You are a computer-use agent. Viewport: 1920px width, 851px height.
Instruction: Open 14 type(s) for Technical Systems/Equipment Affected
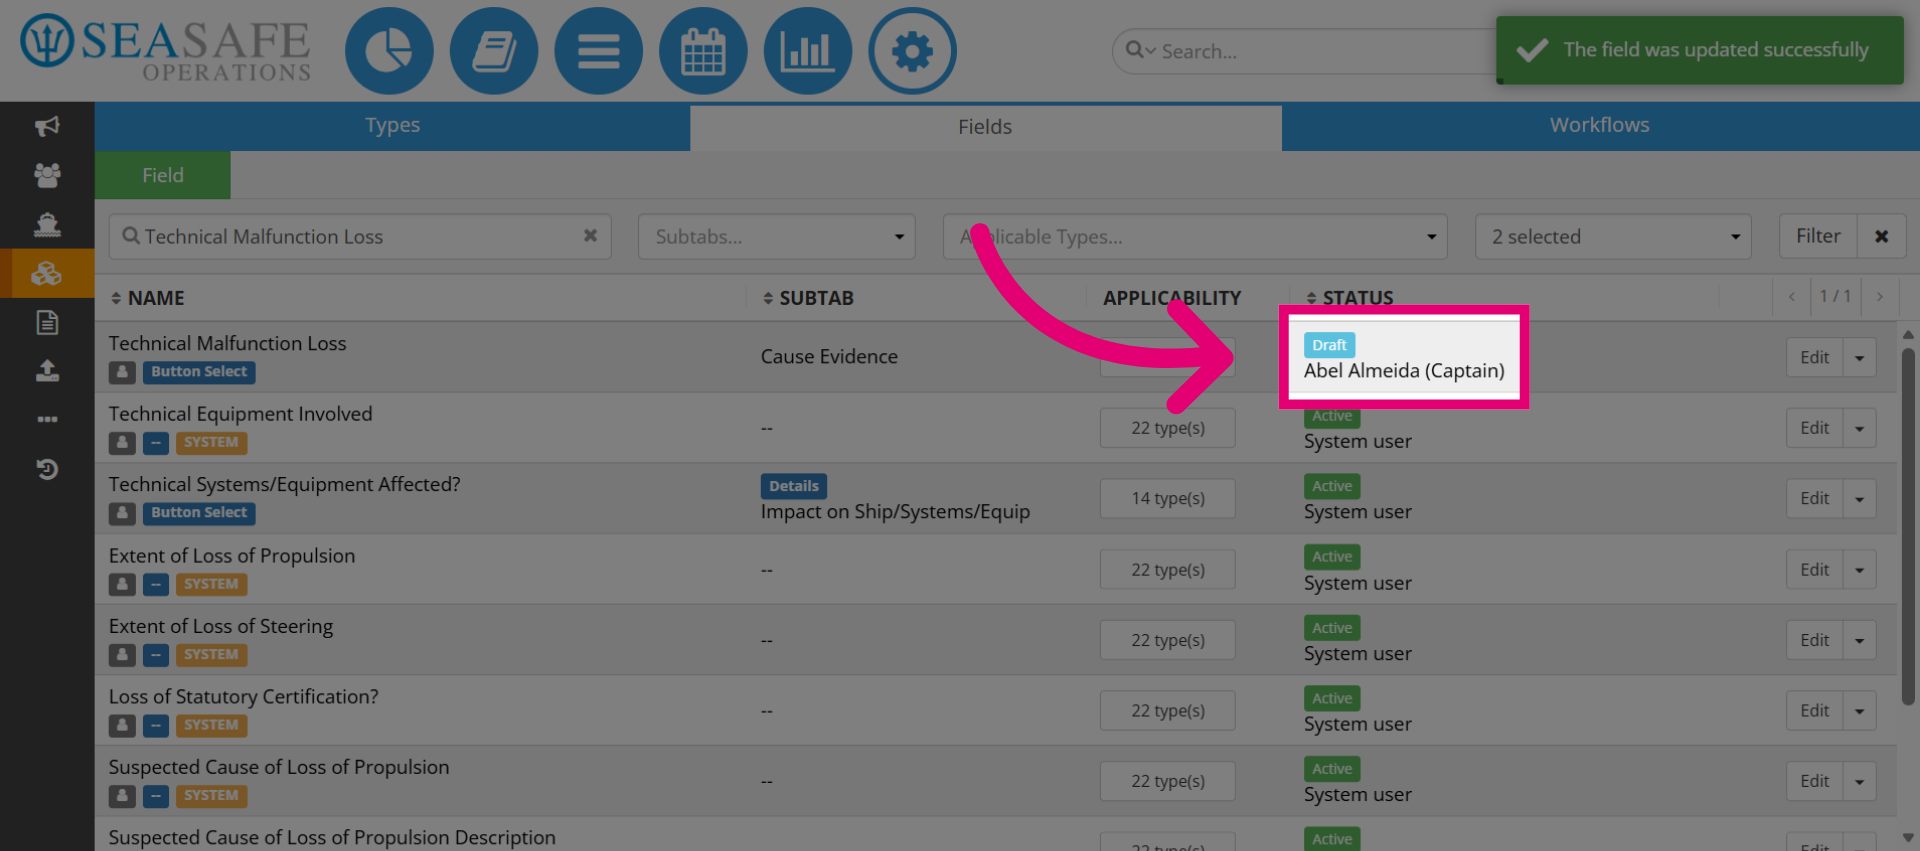[x=1168, y=498]
